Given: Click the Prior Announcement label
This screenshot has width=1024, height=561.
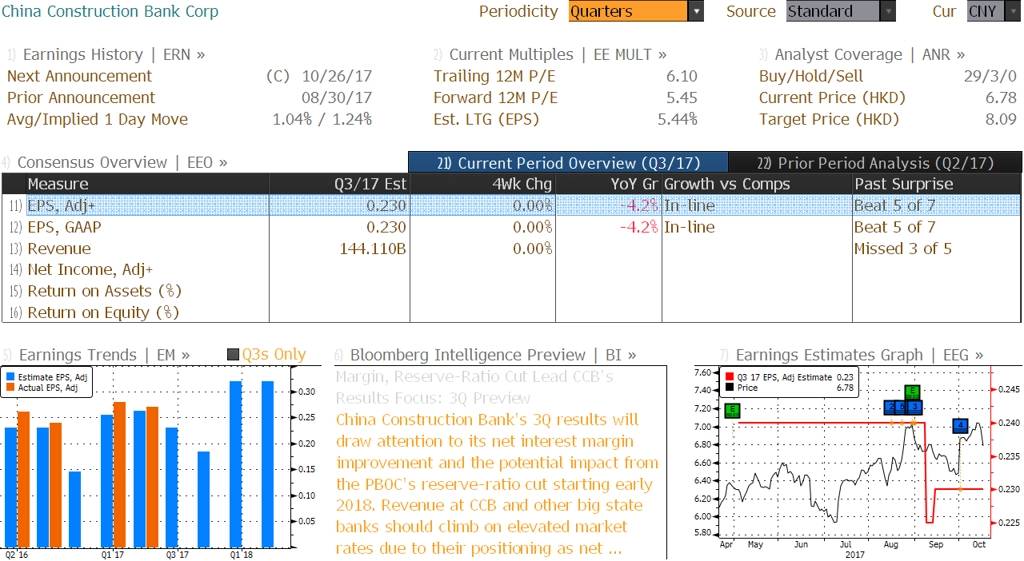Looking at the screenshot, I should point(81,97).
